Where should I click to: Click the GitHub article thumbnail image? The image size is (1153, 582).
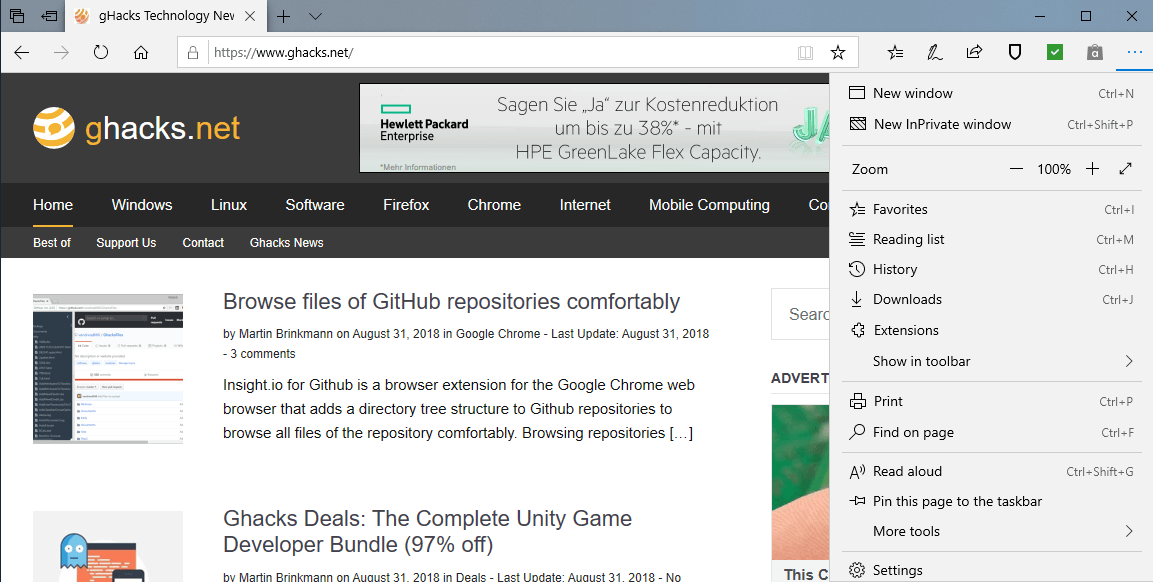tap(108, 369)
